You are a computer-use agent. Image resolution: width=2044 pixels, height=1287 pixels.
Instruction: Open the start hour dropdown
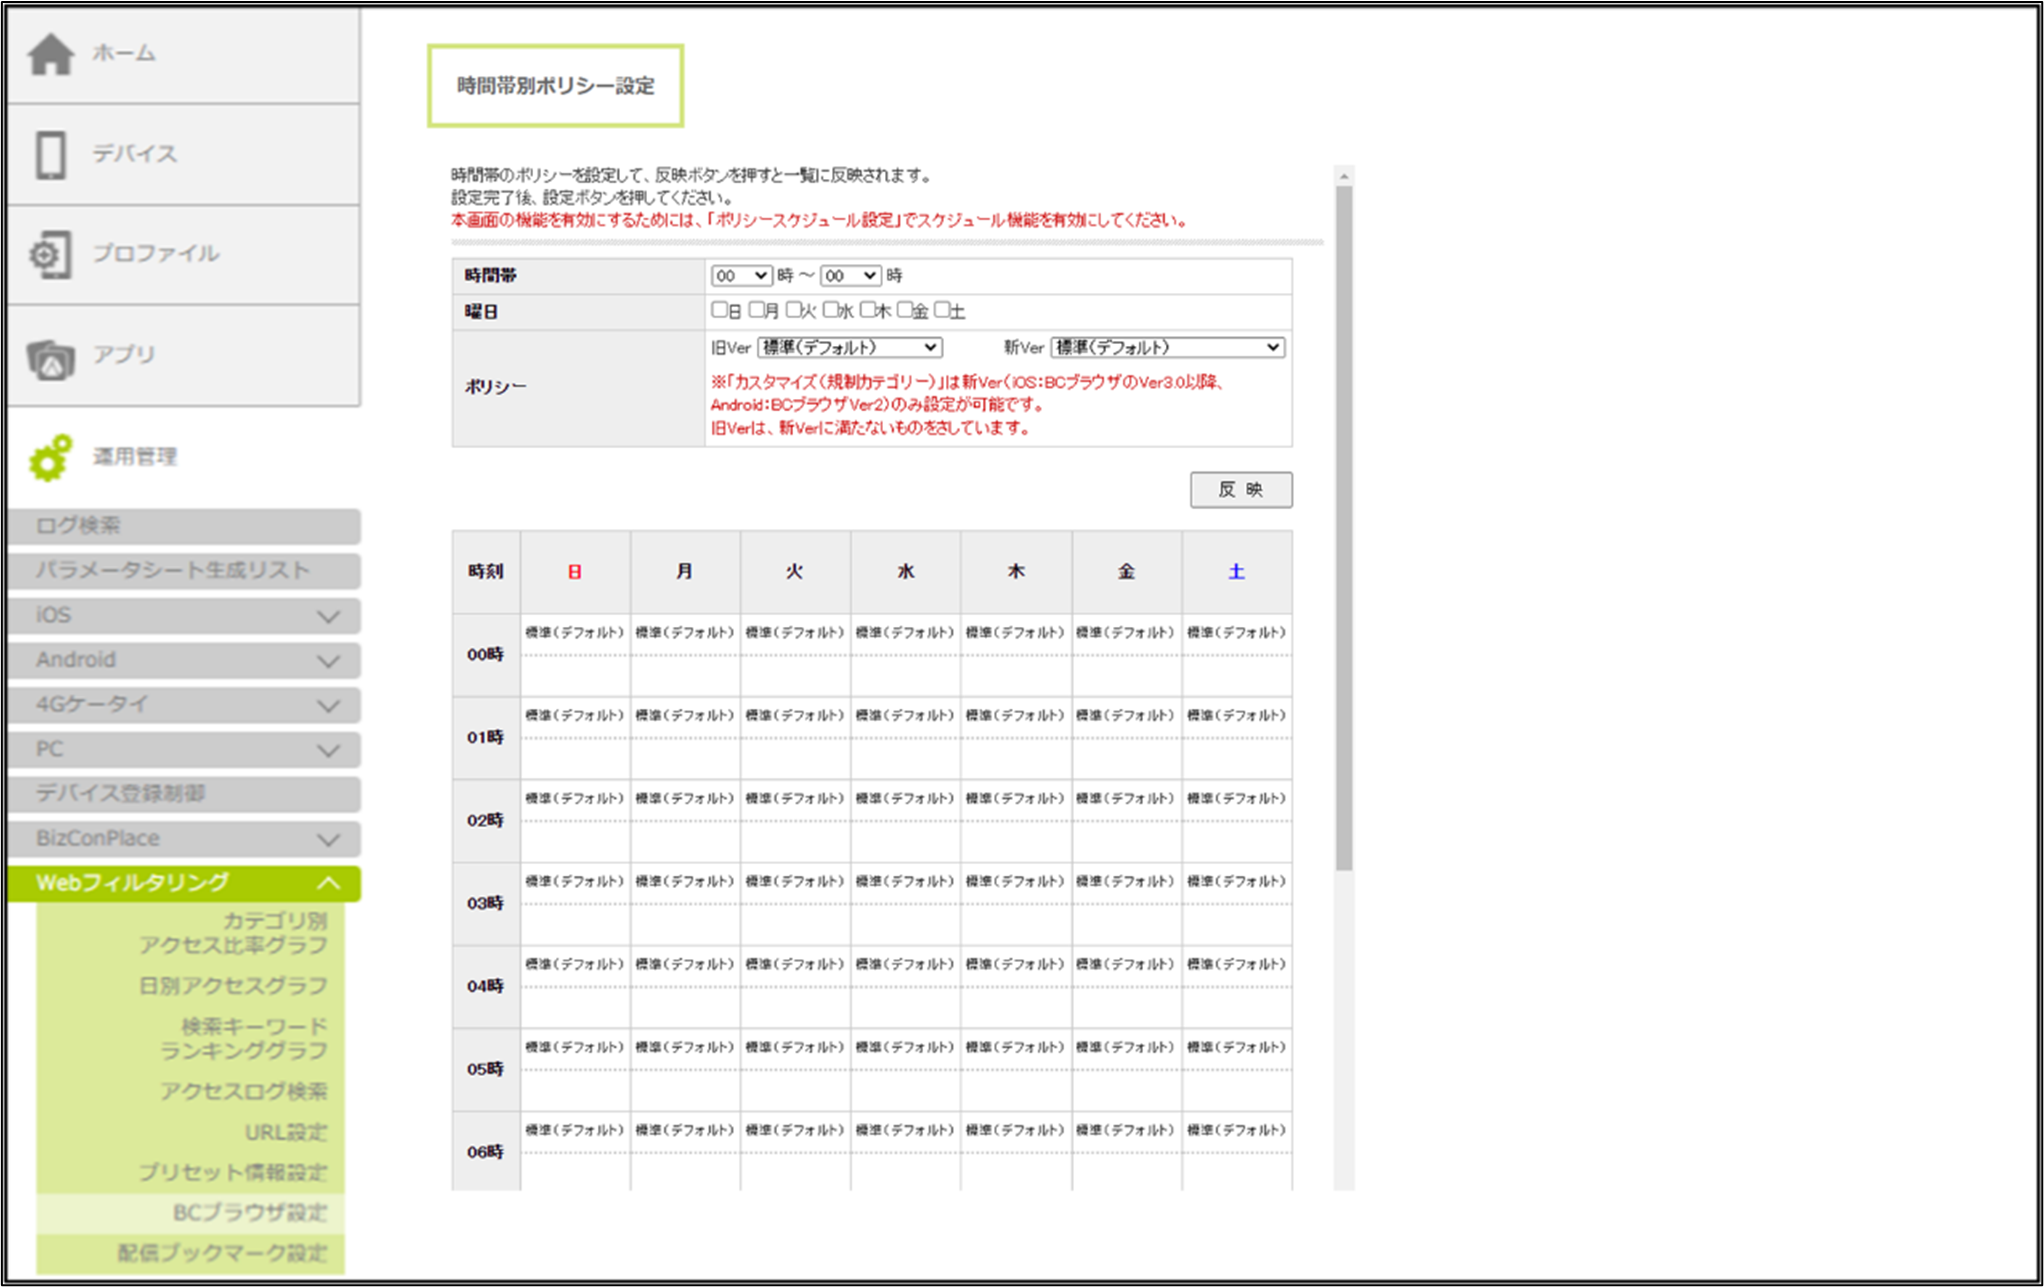coord(740,275)
